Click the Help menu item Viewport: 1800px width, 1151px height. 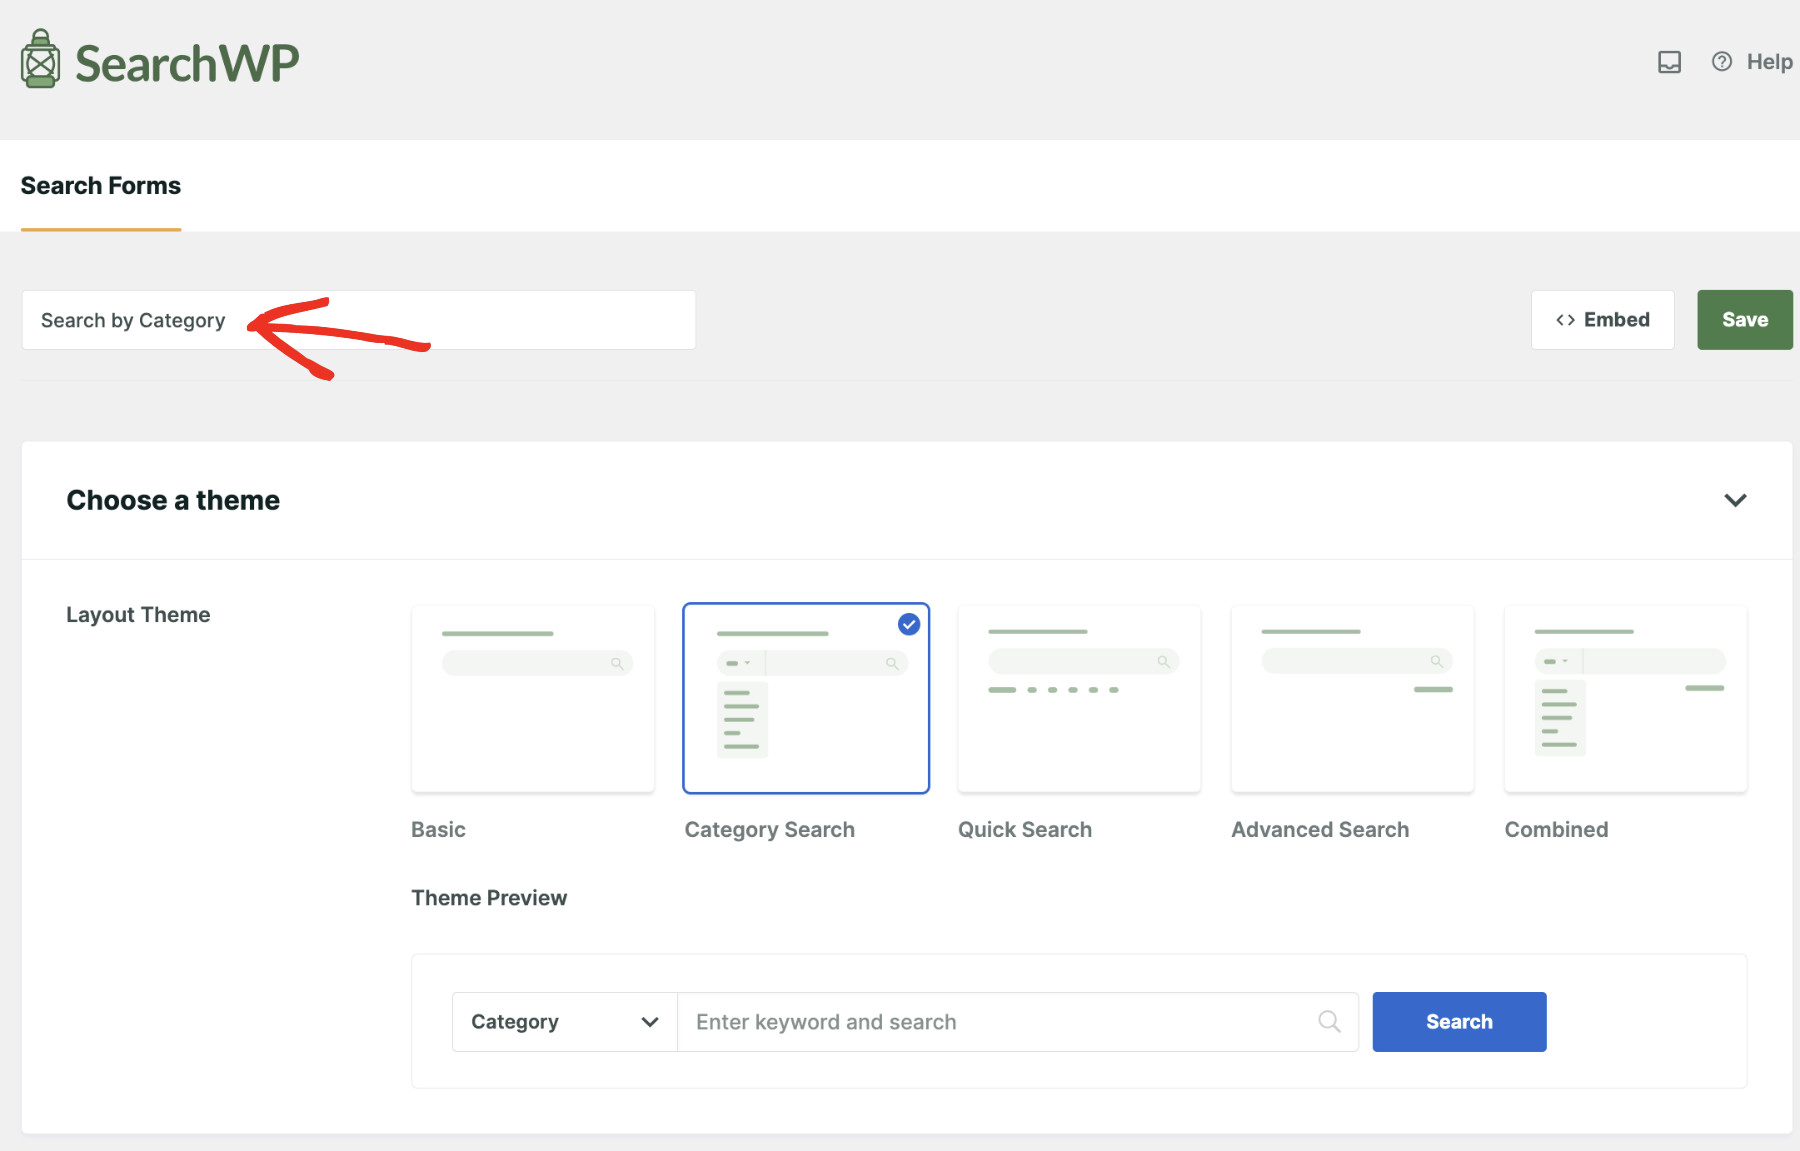pos(1768,61)
